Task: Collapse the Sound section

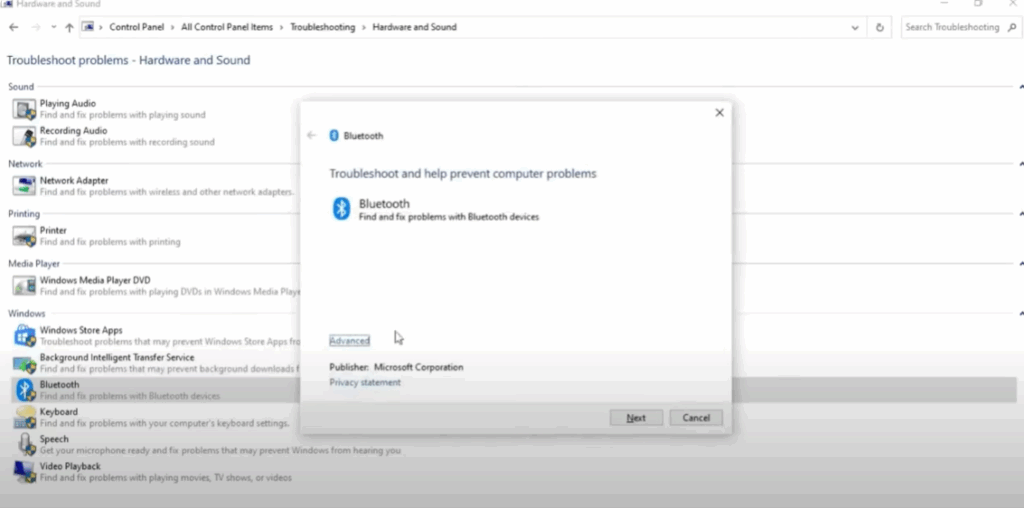Action: [x=1021, y=86]
